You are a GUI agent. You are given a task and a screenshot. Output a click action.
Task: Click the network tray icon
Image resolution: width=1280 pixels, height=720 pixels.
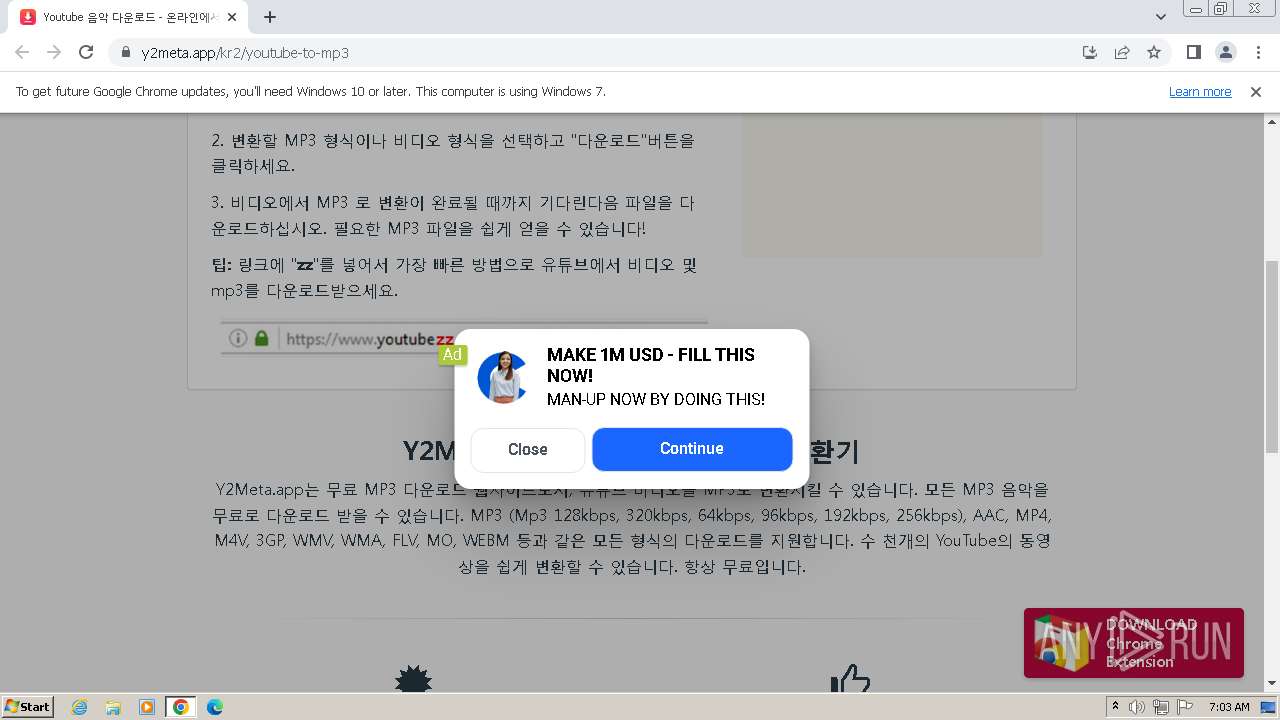point(1160,707)
